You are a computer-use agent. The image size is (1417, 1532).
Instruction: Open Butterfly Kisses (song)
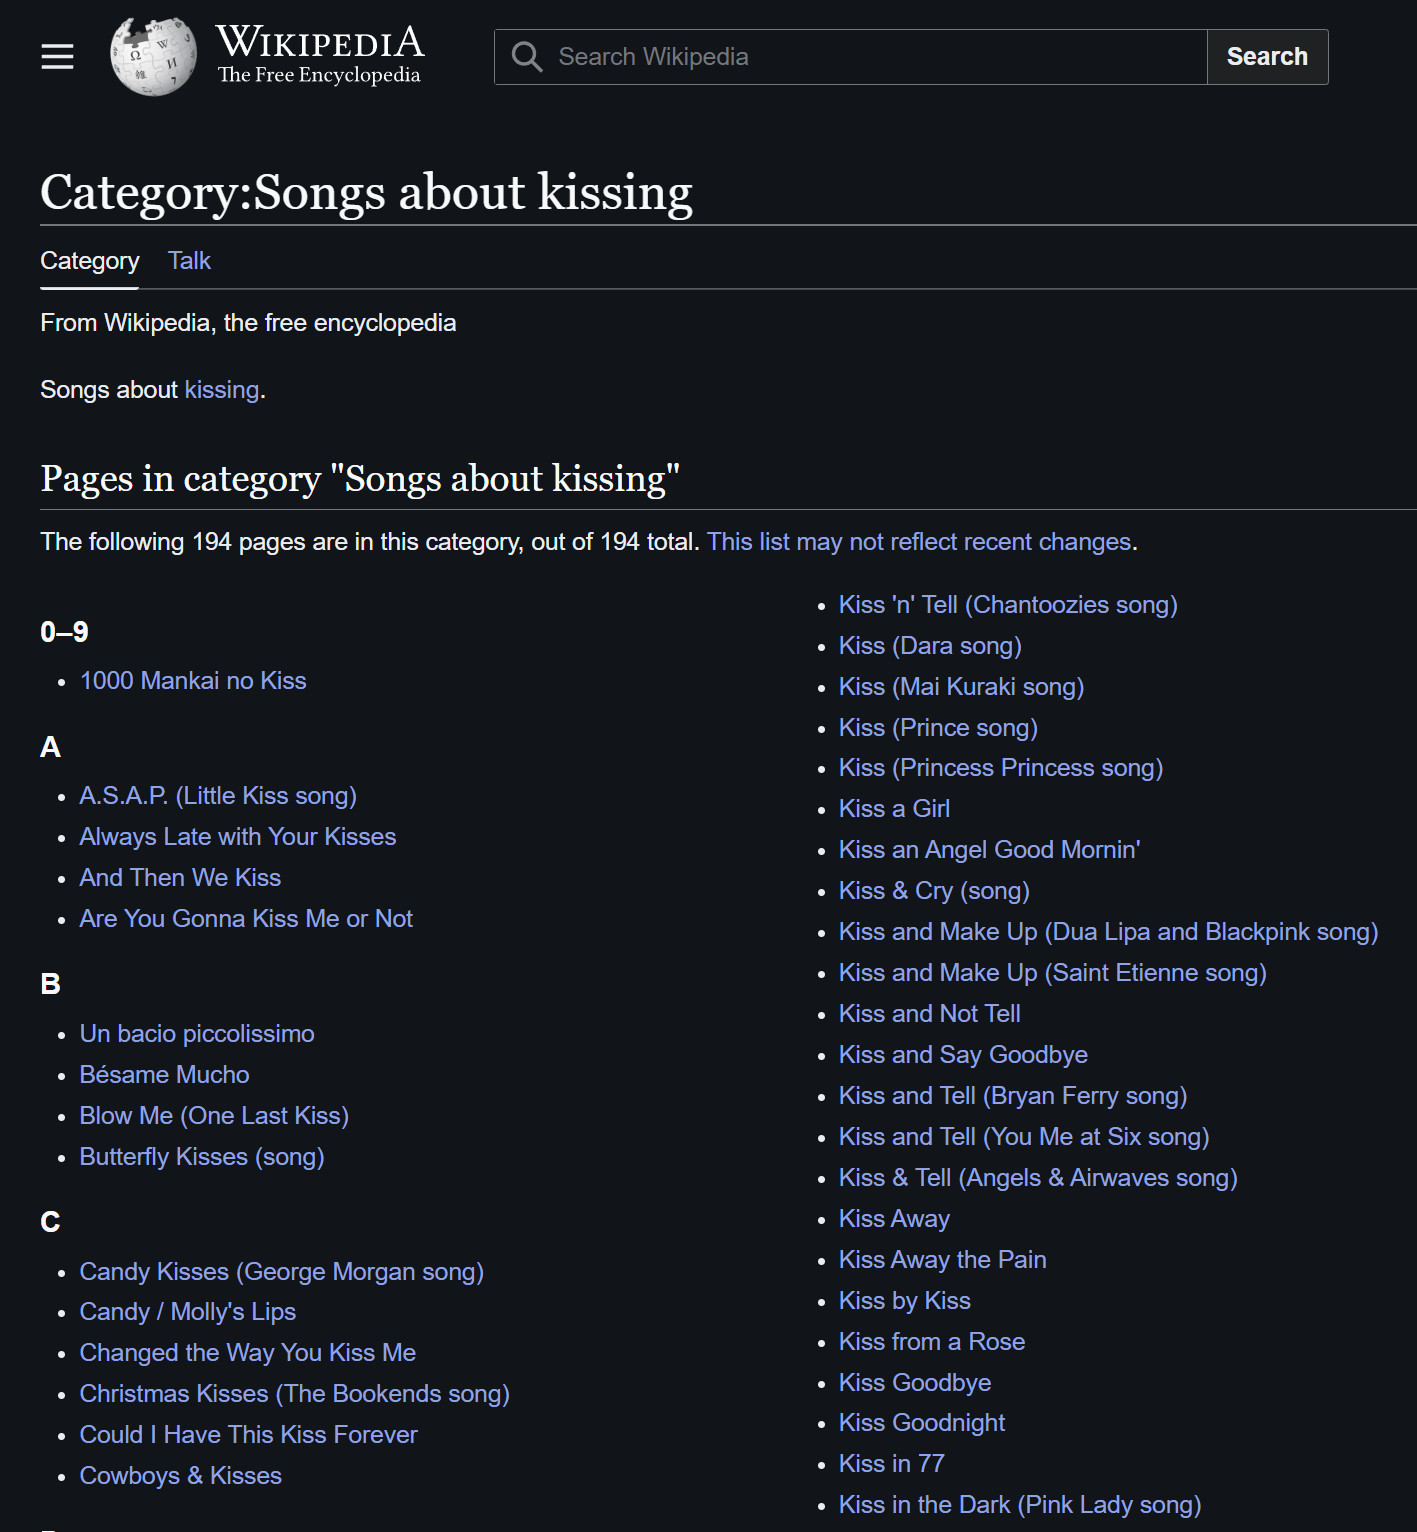tap(202, 1157)
